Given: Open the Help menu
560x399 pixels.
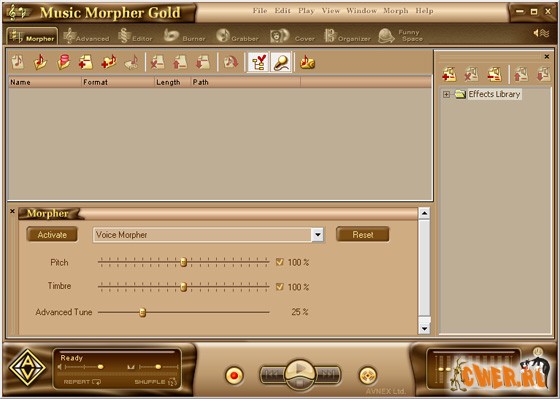Looking at the screenshot, I should pyautogui.click(x=424, y=11).
